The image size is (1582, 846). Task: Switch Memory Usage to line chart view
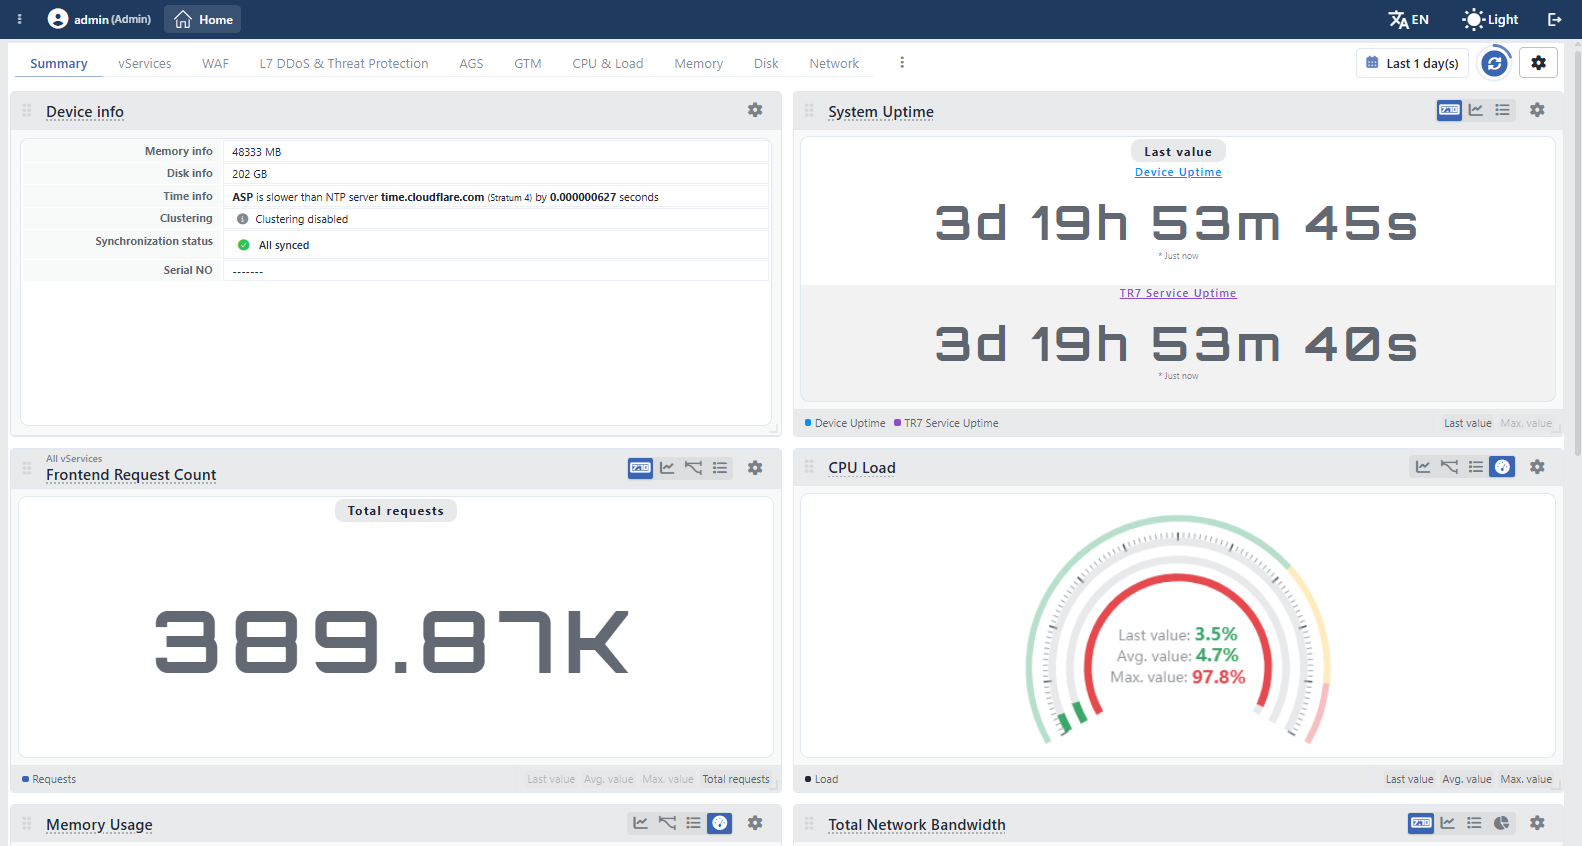[x=640, y=823]
